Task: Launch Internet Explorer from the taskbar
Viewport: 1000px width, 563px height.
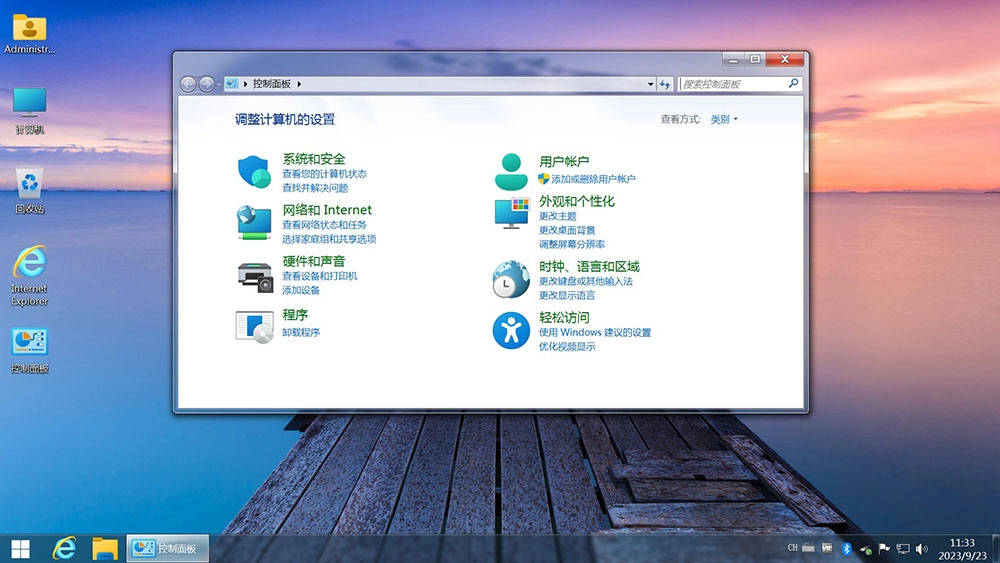Action: (64, 548)
